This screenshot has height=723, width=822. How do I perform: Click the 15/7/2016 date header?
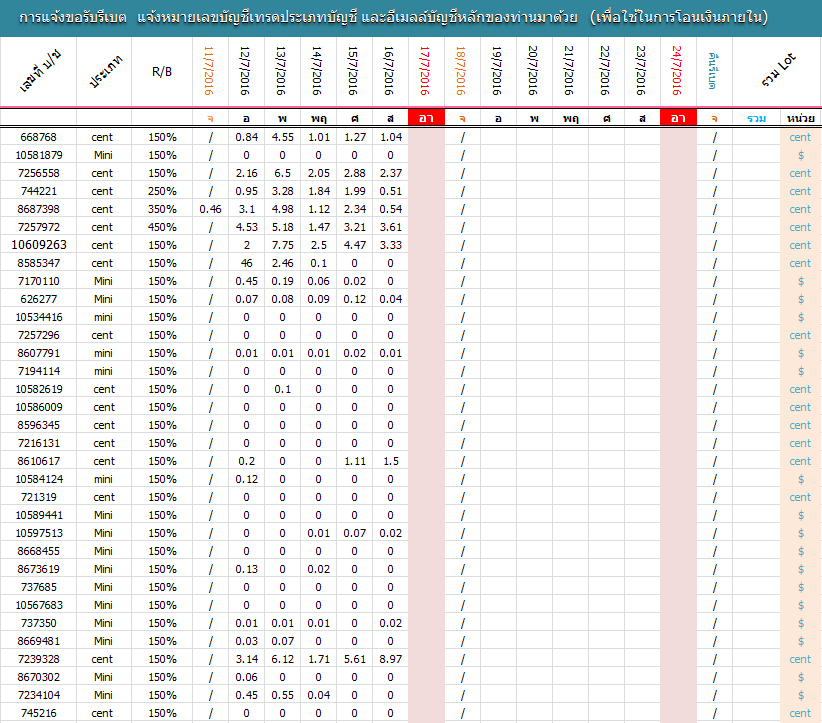pos(354,72)
